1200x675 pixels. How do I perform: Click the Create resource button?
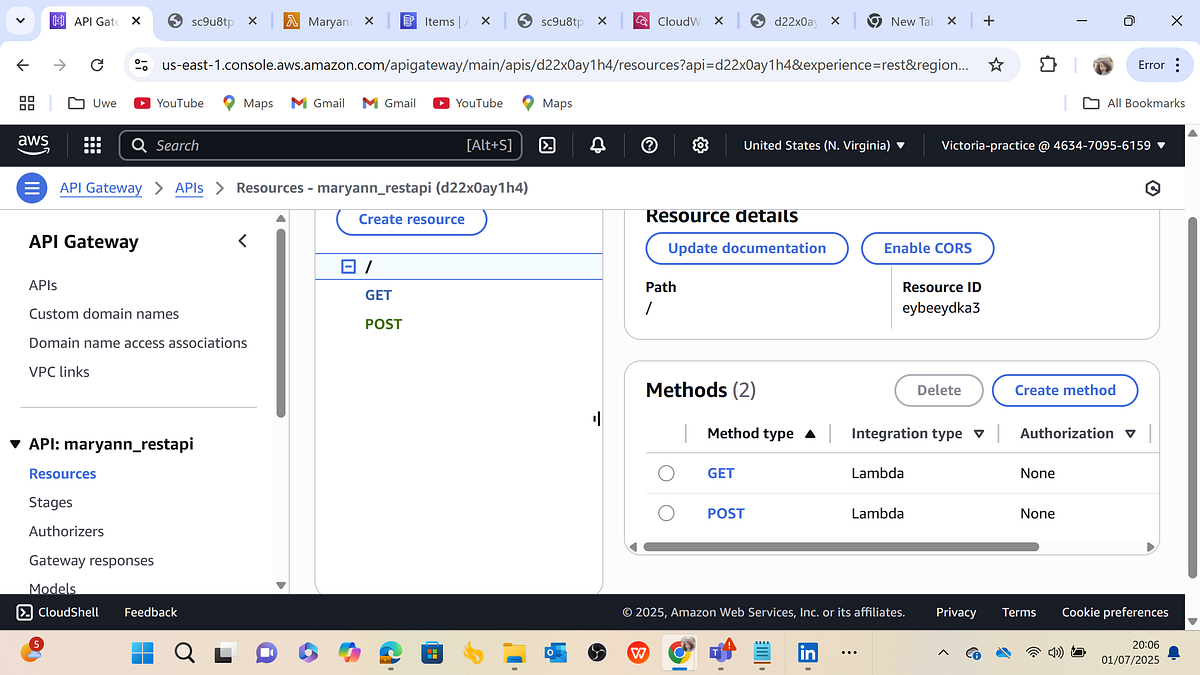[x=411, y=219]
